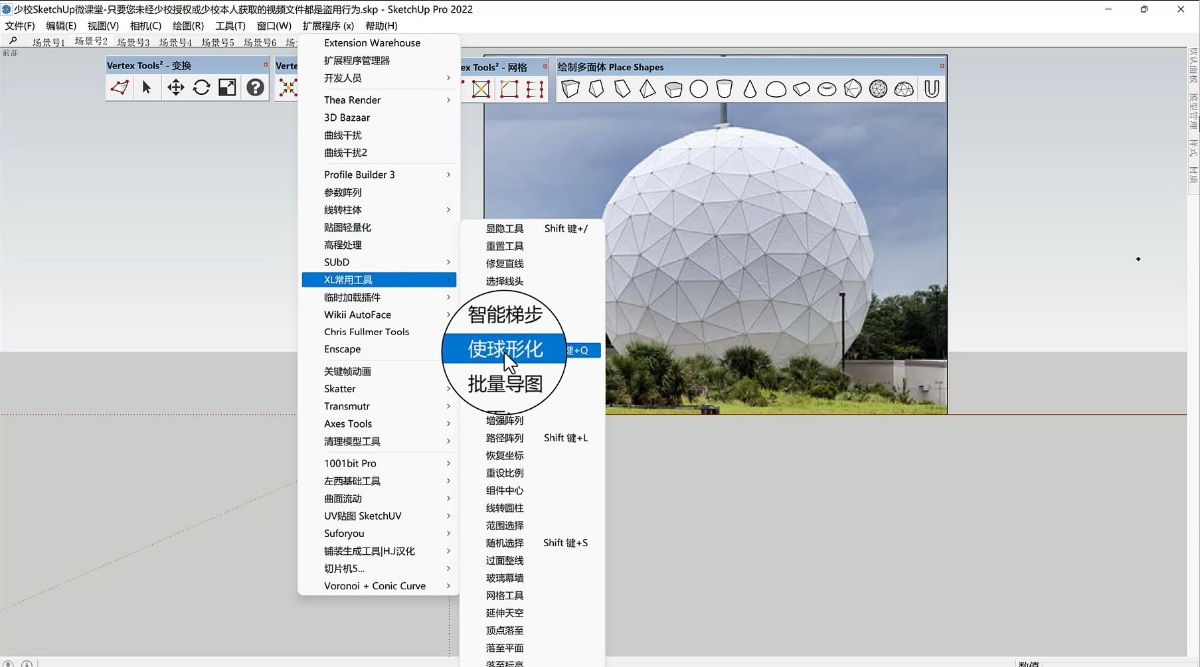This screenshot has height=667, width=1200.
Task: Close the Place Shapes toolbar
Action: pyautogui.click(x=942, y=67)
